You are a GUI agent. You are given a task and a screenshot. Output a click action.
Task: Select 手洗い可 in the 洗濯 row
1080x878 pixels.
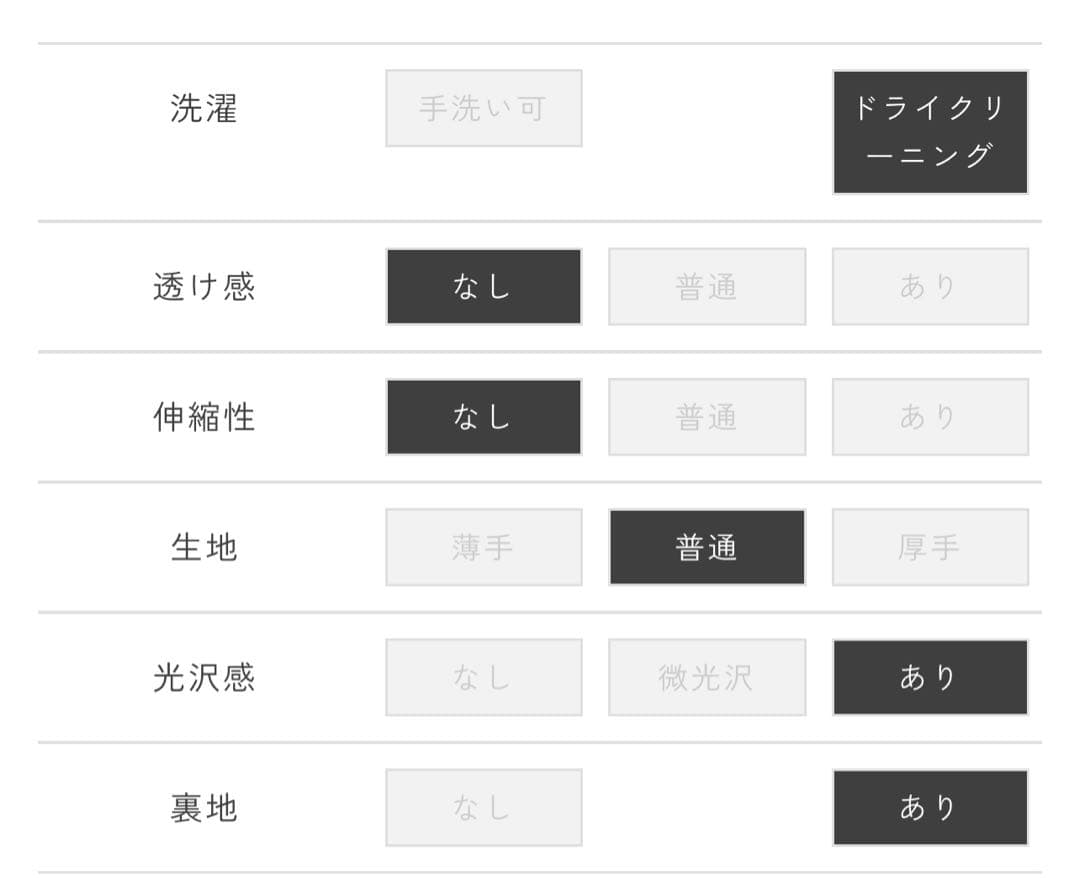click(483, 108)
